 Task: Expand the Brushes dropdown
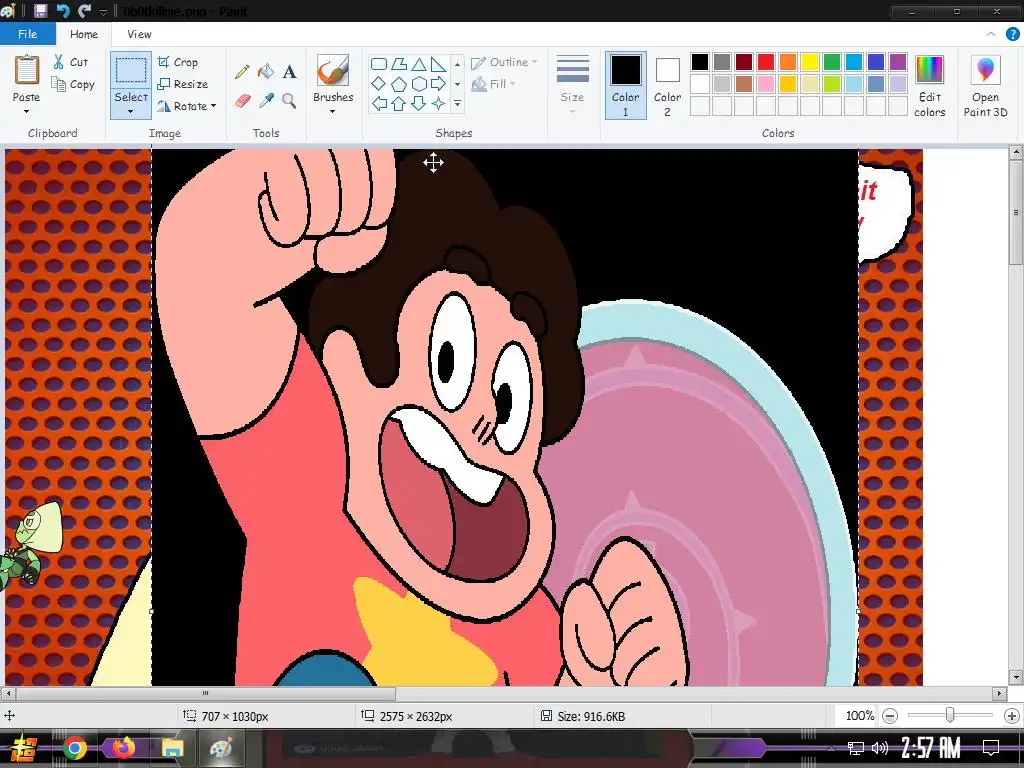[x=333, y=111]
